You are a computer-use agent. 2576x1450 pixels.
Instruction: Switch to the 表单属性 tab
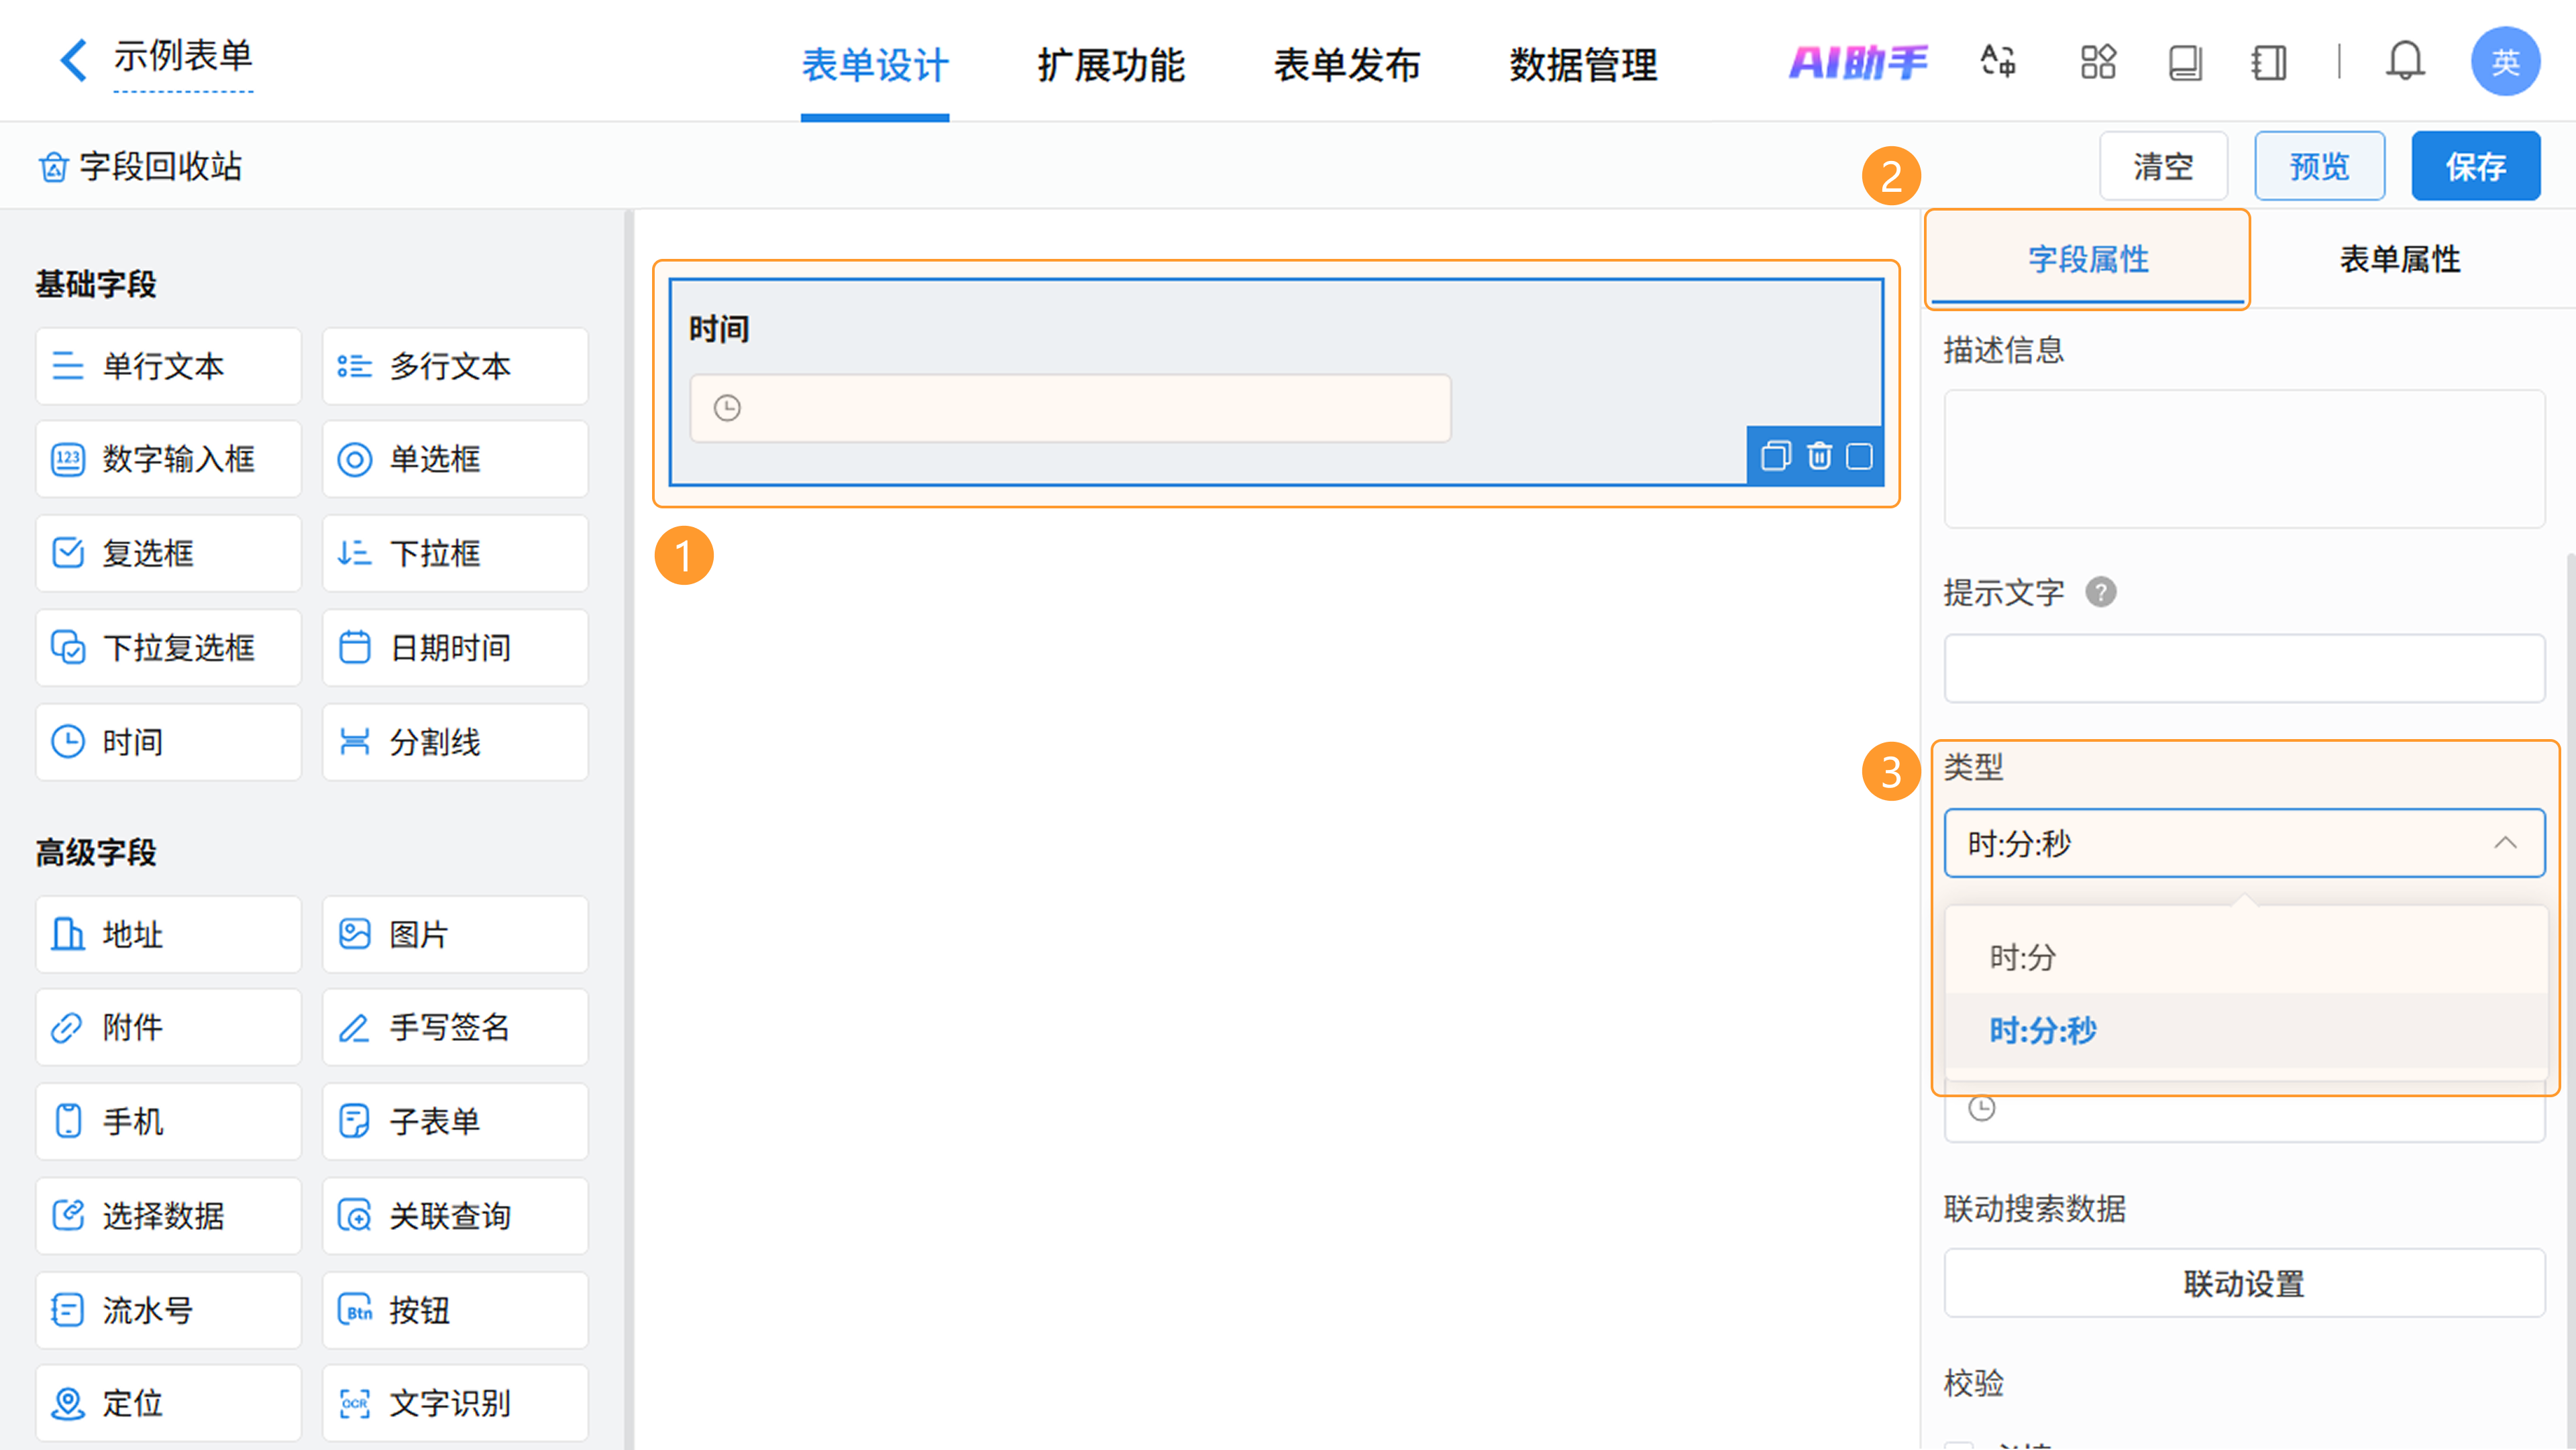tap(2399, 259)
